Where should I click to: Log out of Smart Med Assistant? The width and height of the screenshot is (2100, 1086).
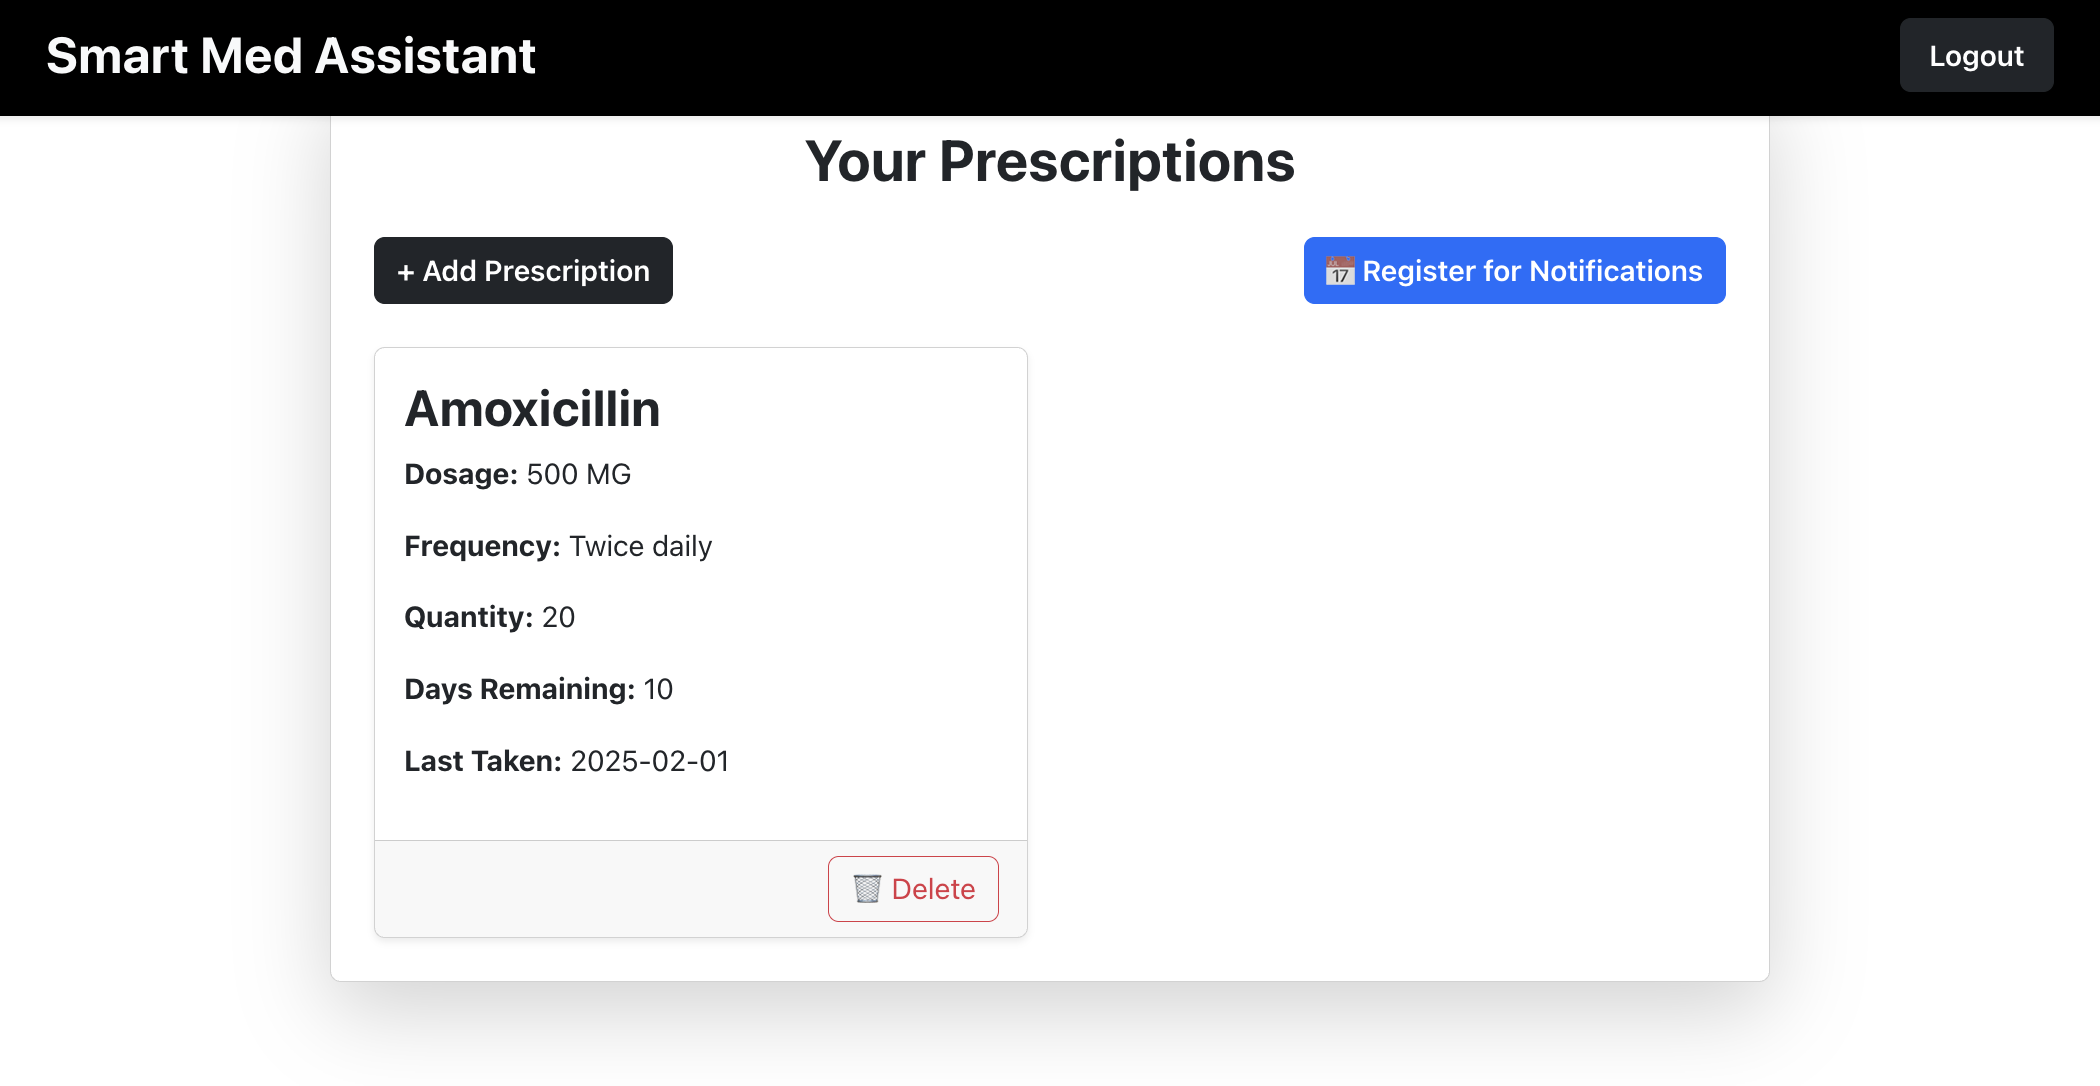coord(1975,56)
